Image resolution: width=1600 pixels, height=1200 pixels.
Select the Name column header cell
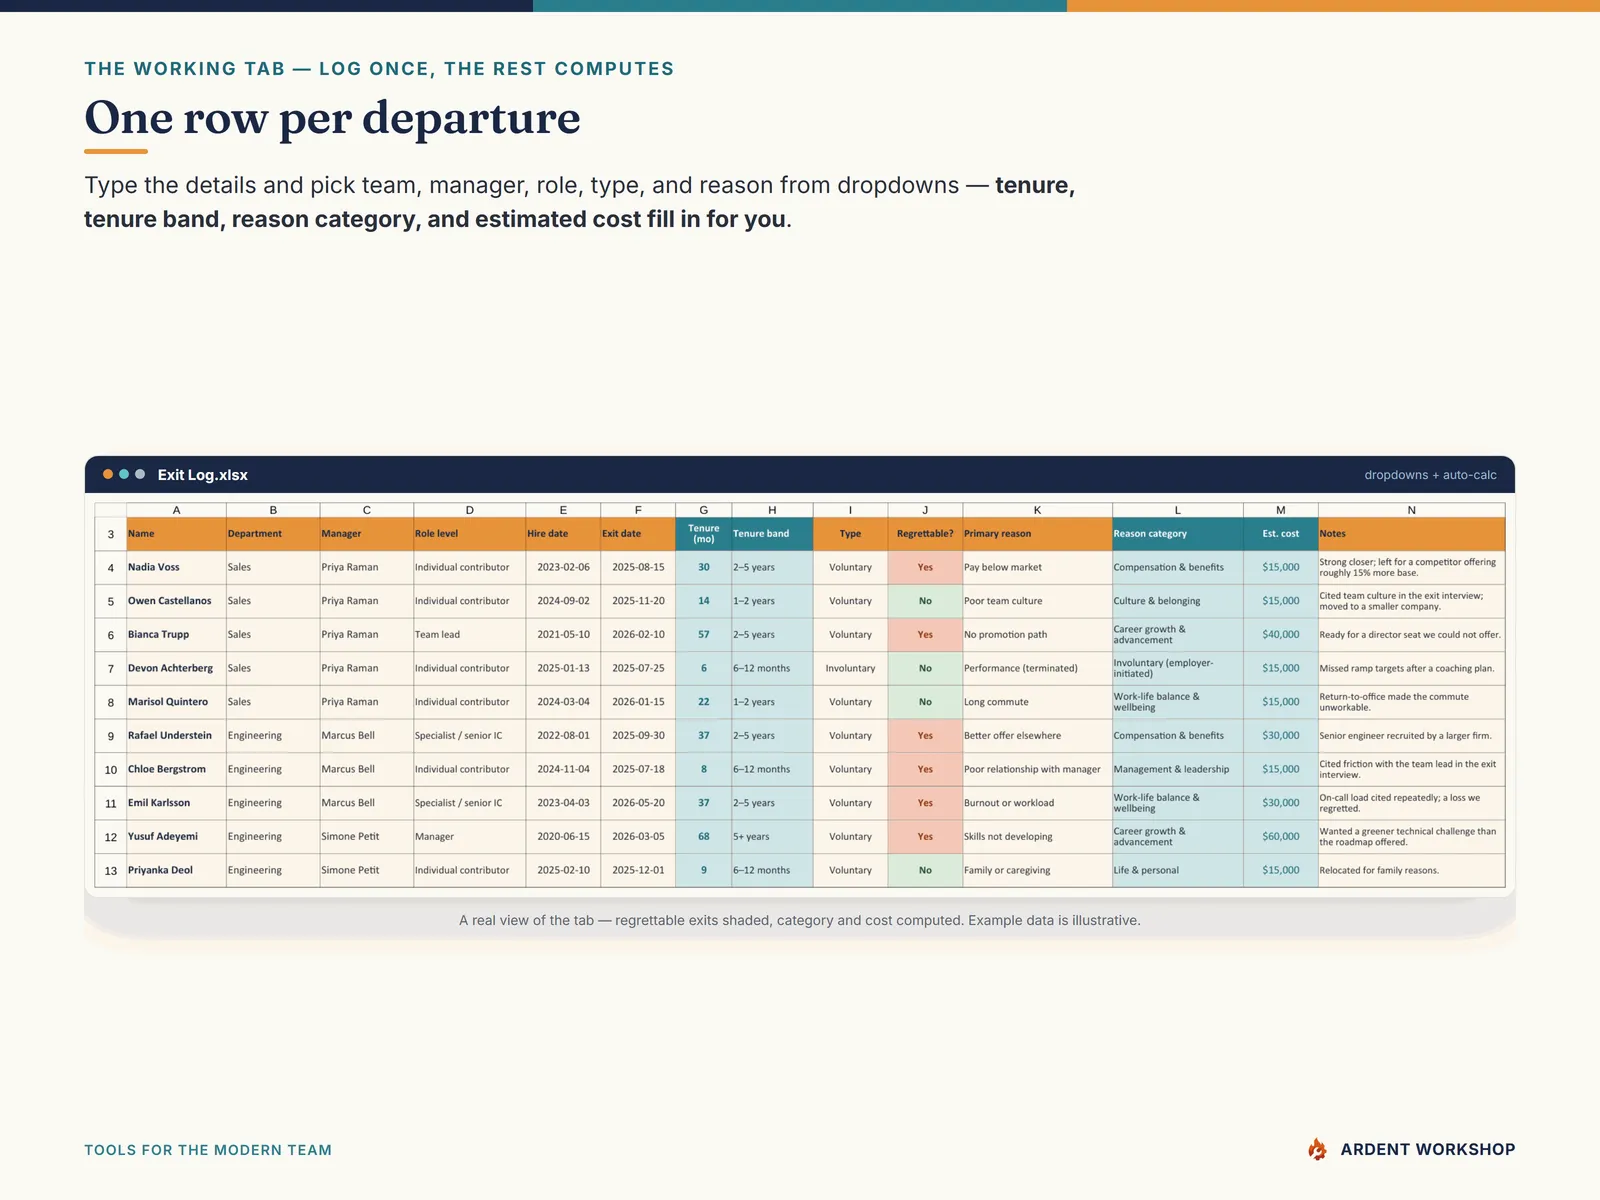176,534
